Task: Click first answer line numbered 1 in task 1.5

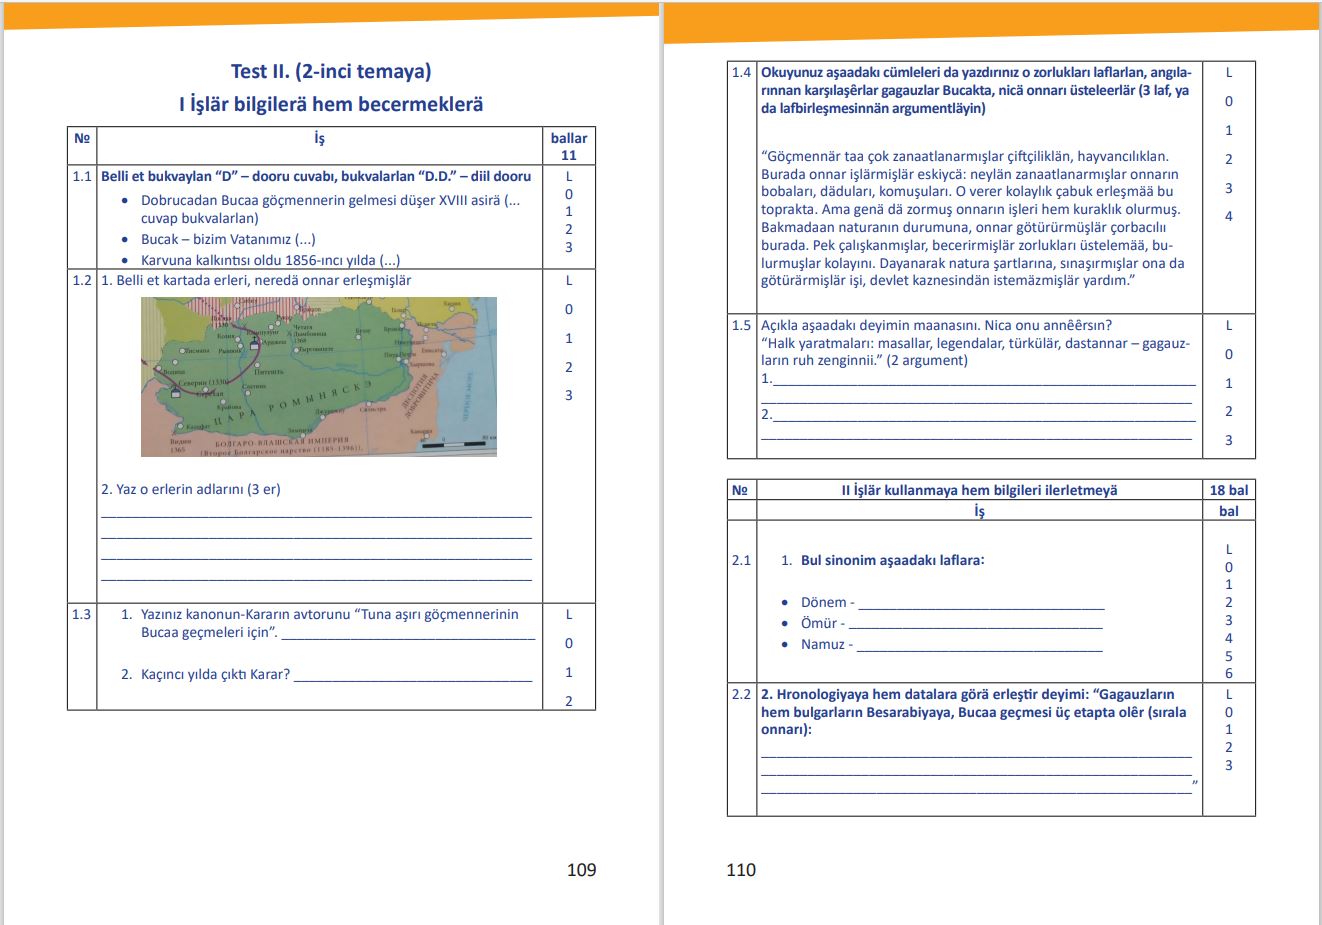Action: click(983, 382)
